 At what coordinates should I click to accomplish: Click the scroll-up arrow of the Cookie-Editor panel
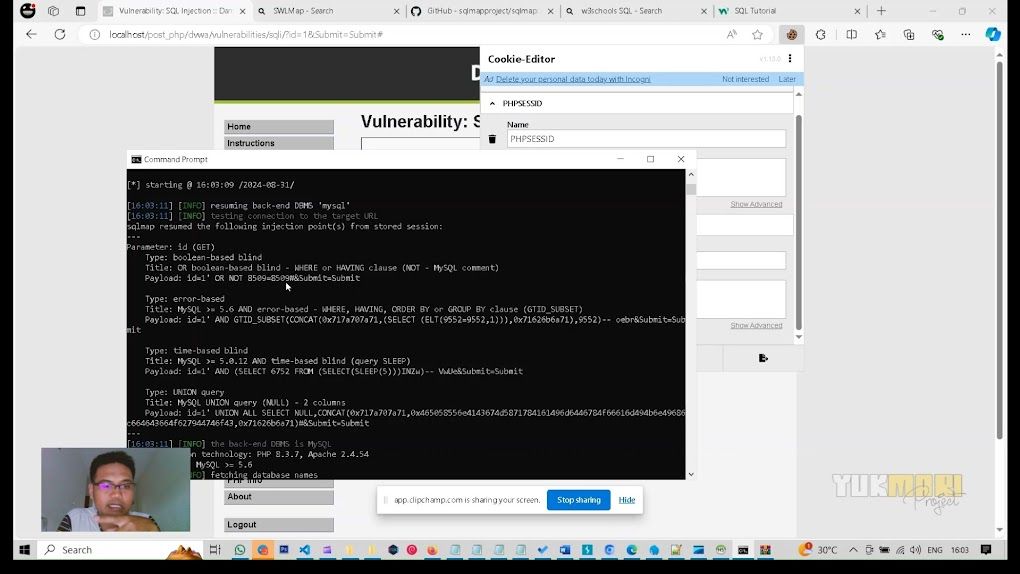[x=799, y=94]
